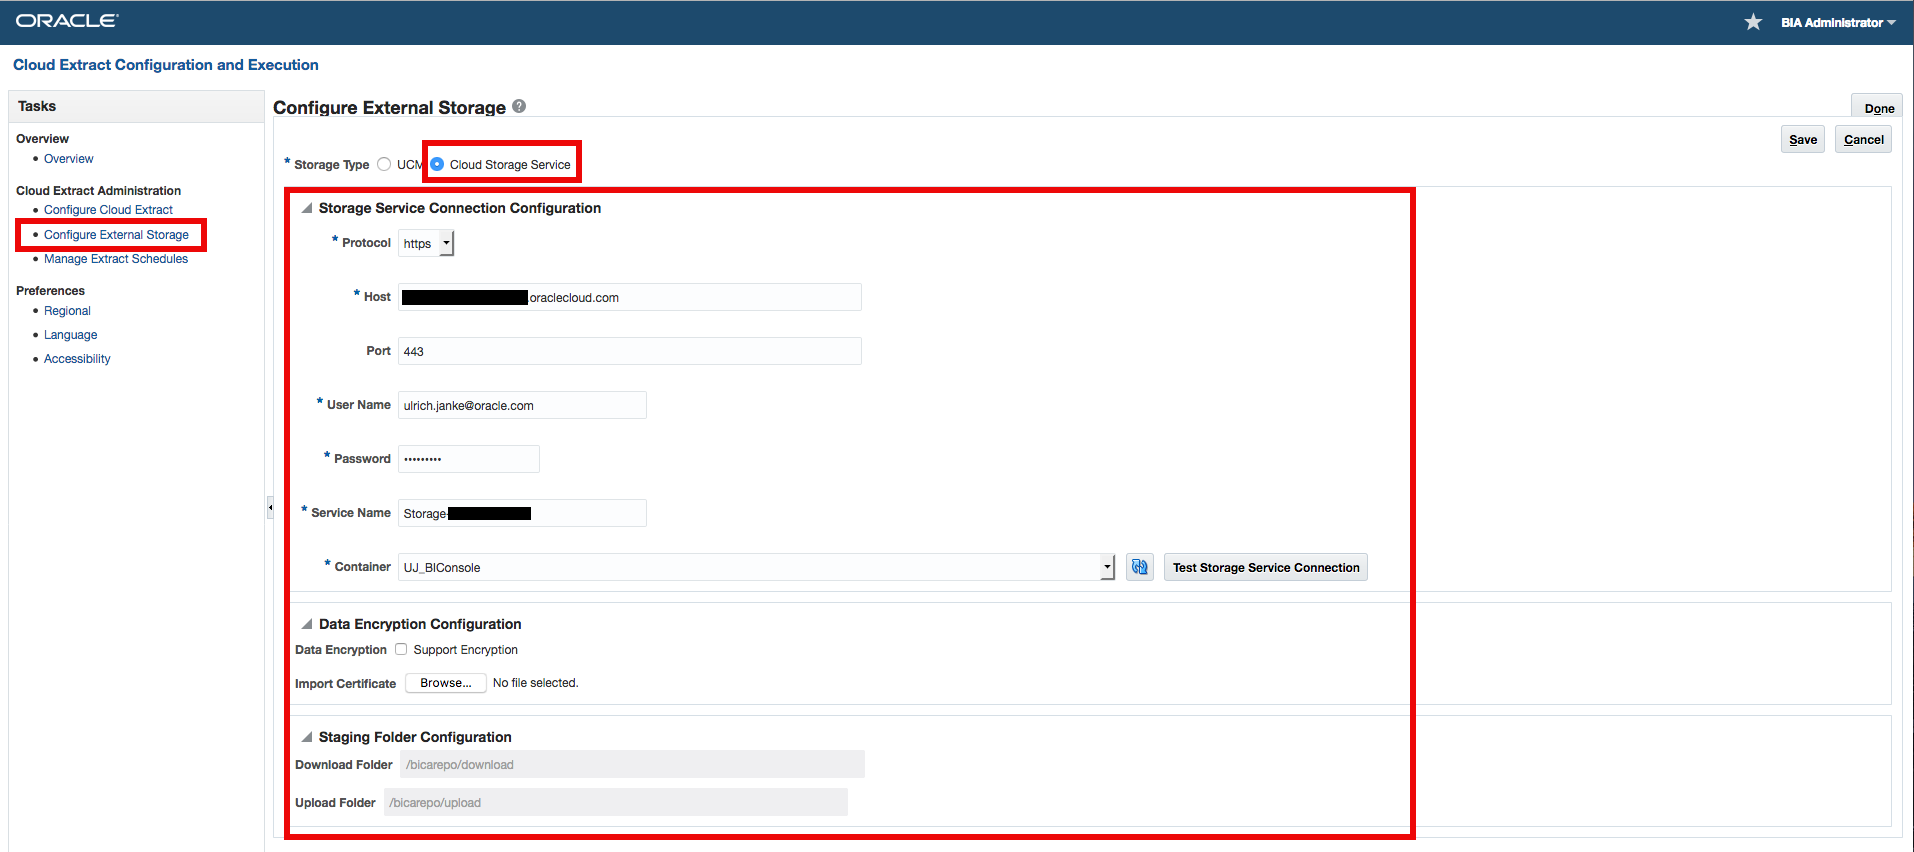1914x852 pixels.
Task: Click the favorites star icon
Action: (1753, 22)
